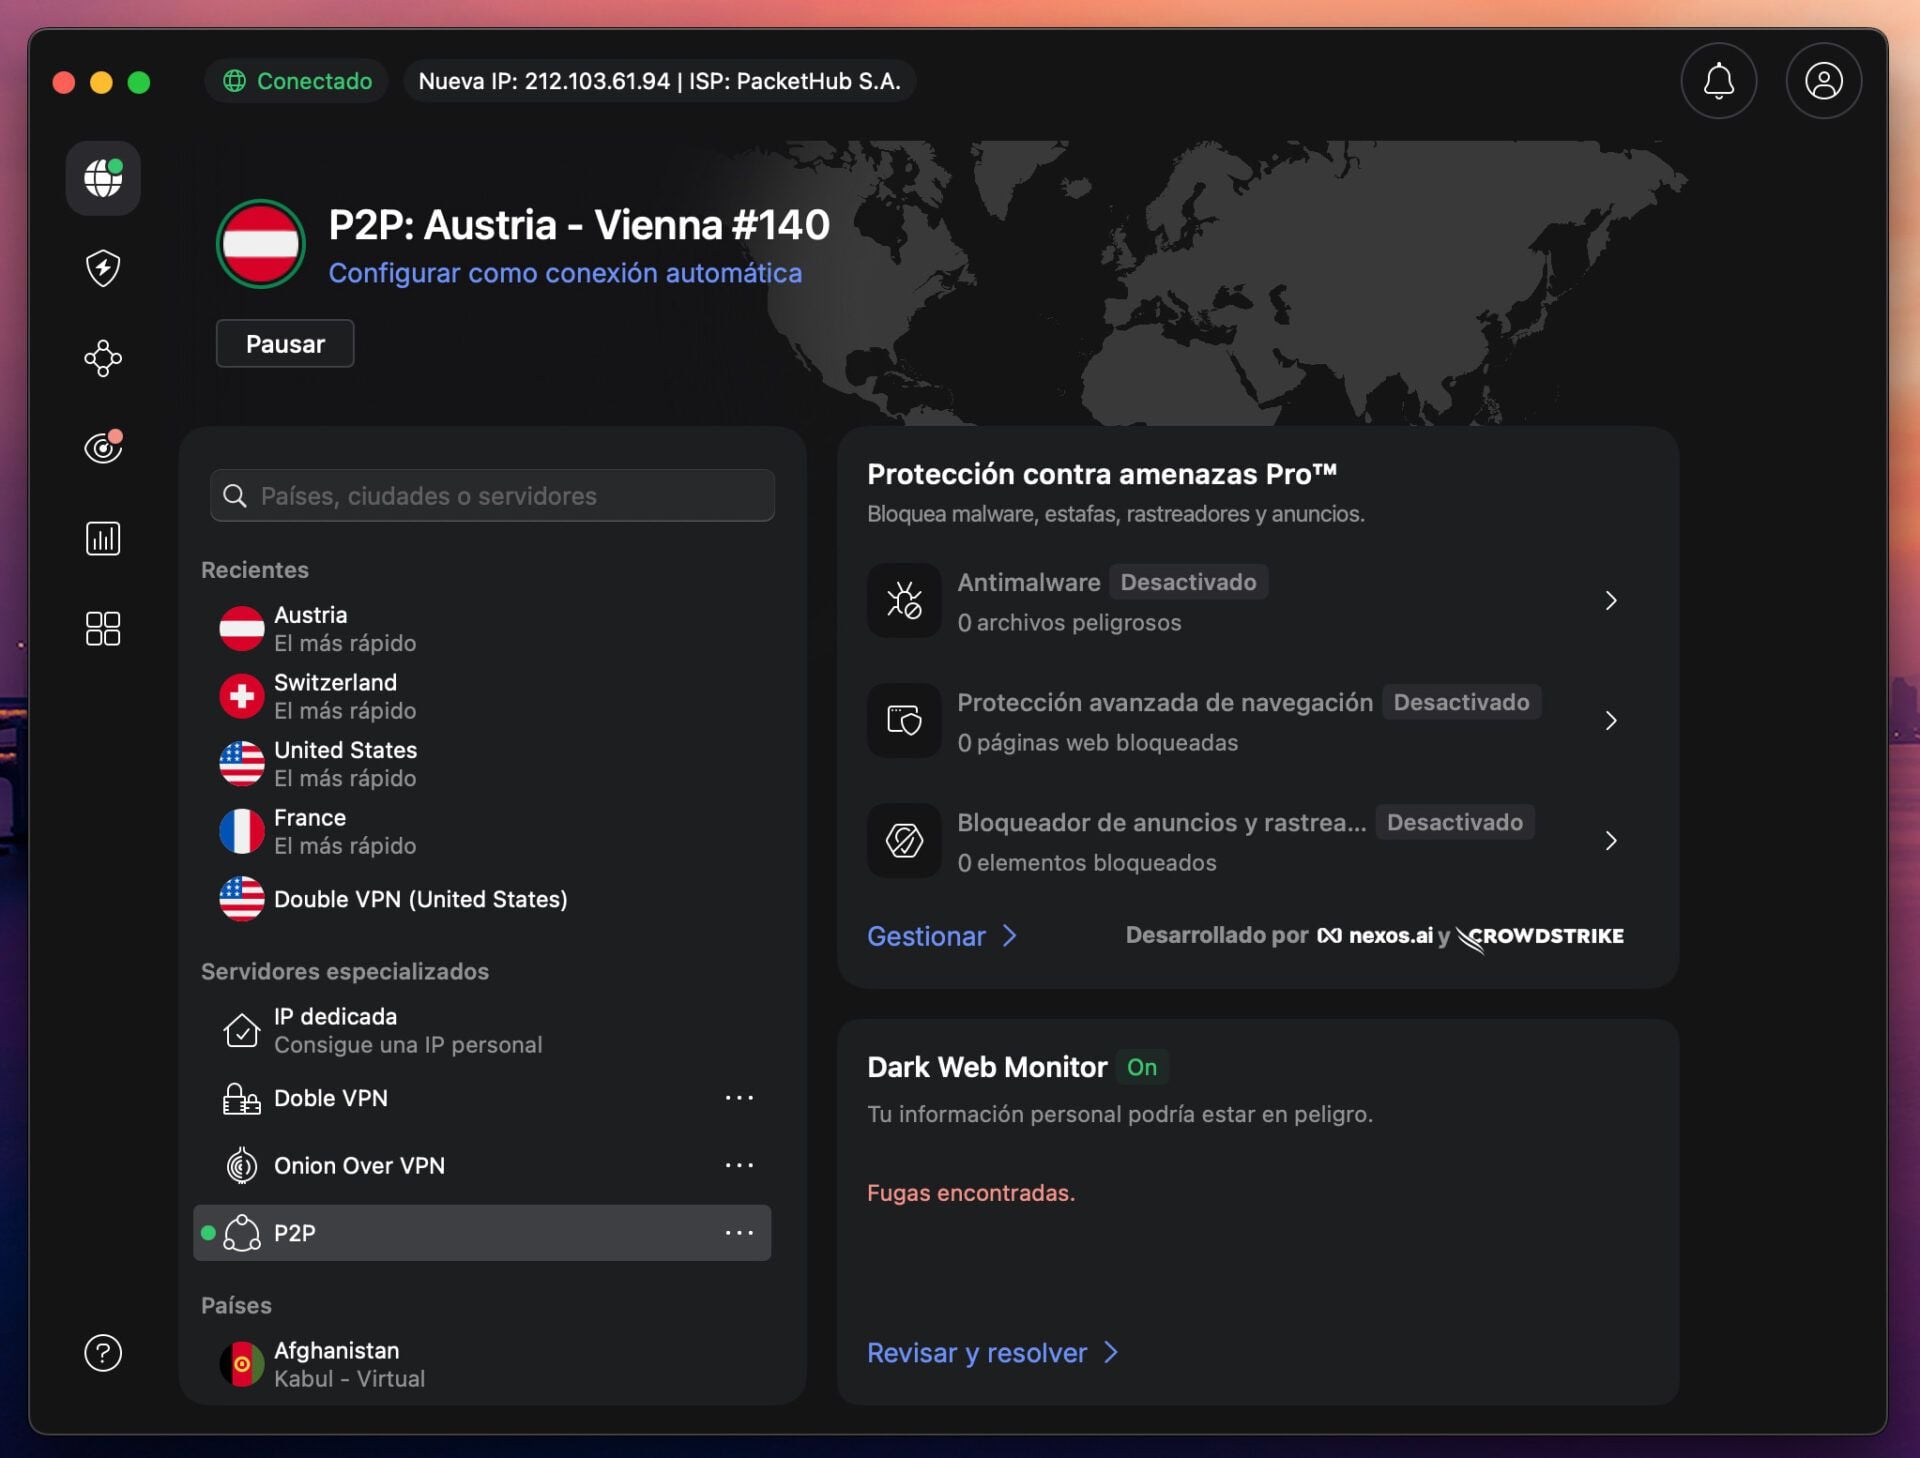Open the user account profile icon
Viewport: 1920px width, 1458px height.
click(x=1823, y=81)
